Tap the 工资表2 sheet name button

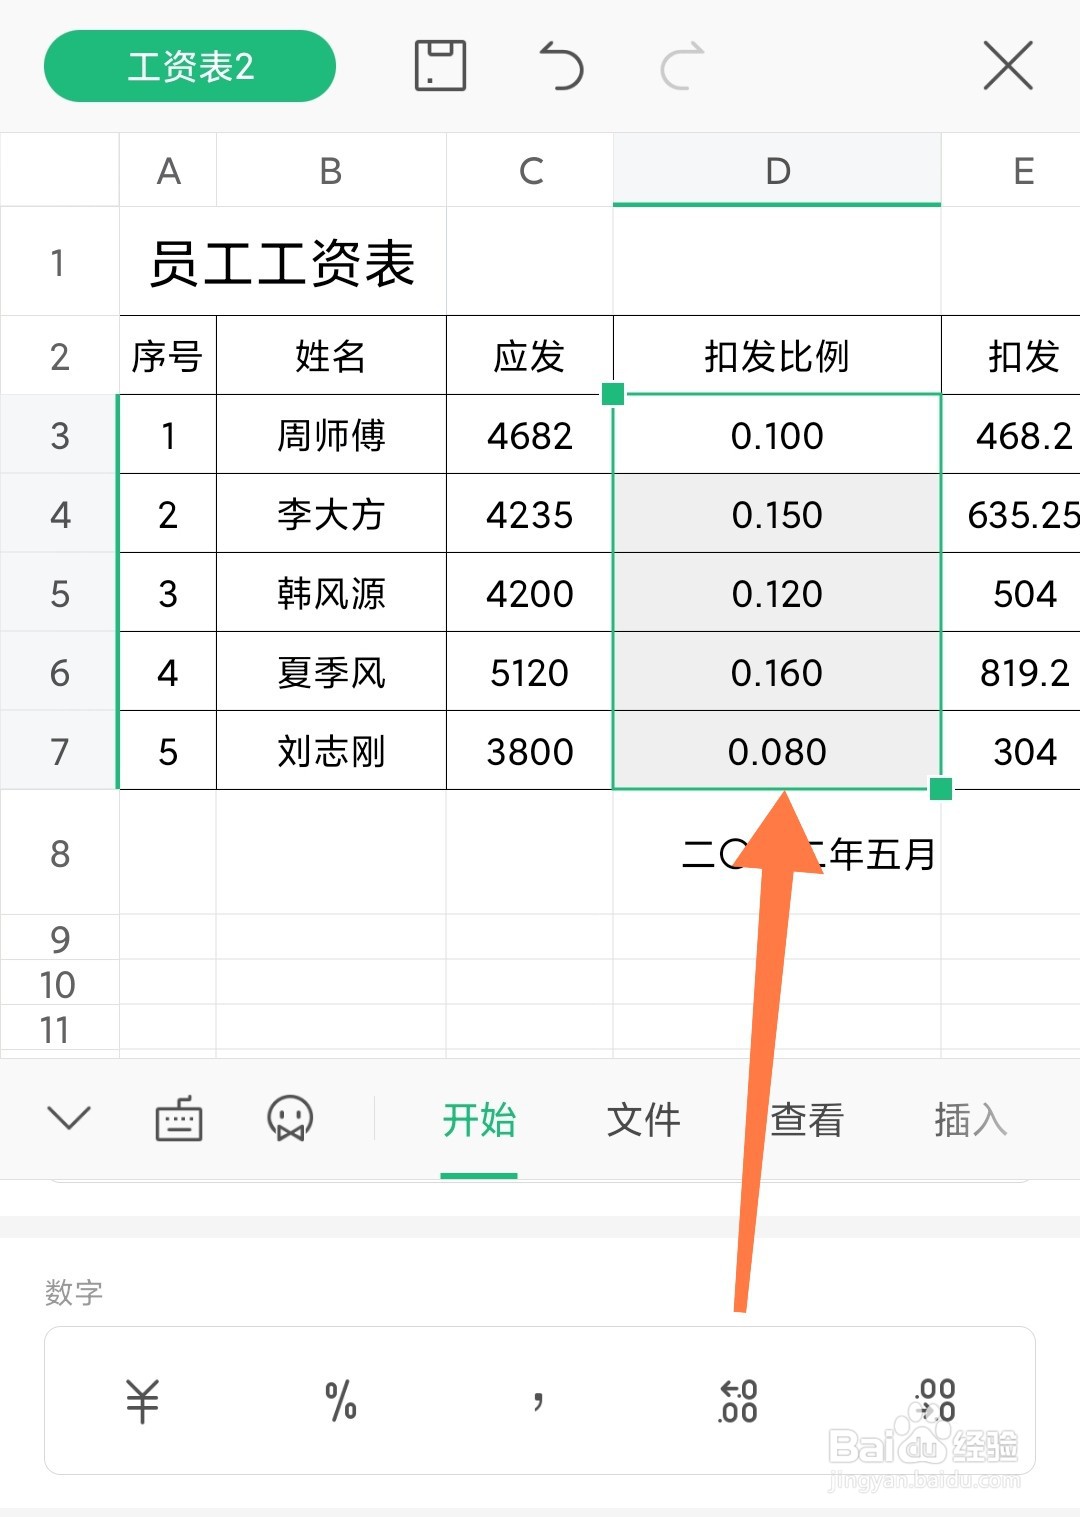[189, 66]
